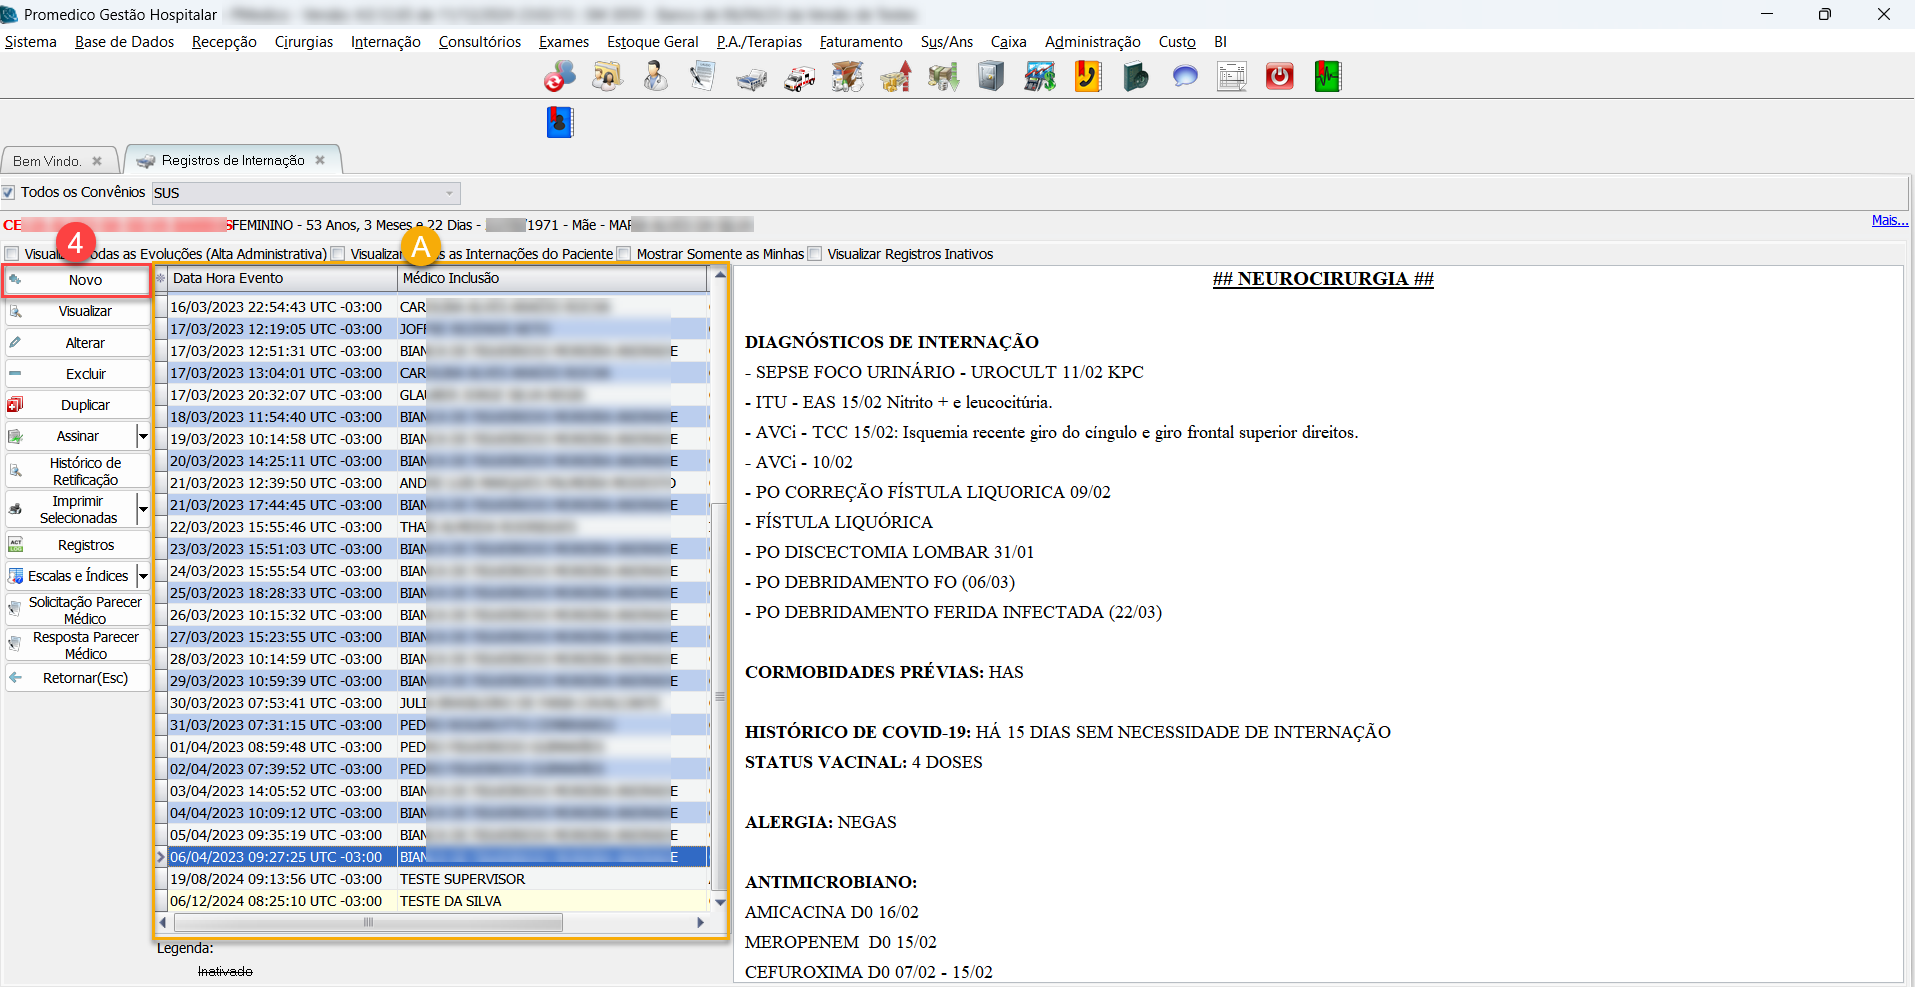The height and width of the screenshot is (987, 1915).
Task: Expand the Escalas e Índices dropdown arrow
Action: coord(143,576)
